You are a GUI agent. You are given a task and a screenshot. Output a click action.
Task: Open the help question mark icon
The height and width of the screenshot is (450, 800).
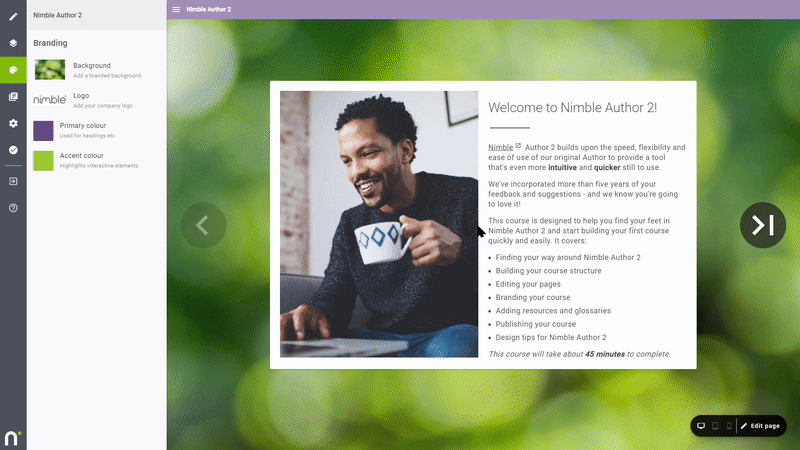click(x=13, y=208)
